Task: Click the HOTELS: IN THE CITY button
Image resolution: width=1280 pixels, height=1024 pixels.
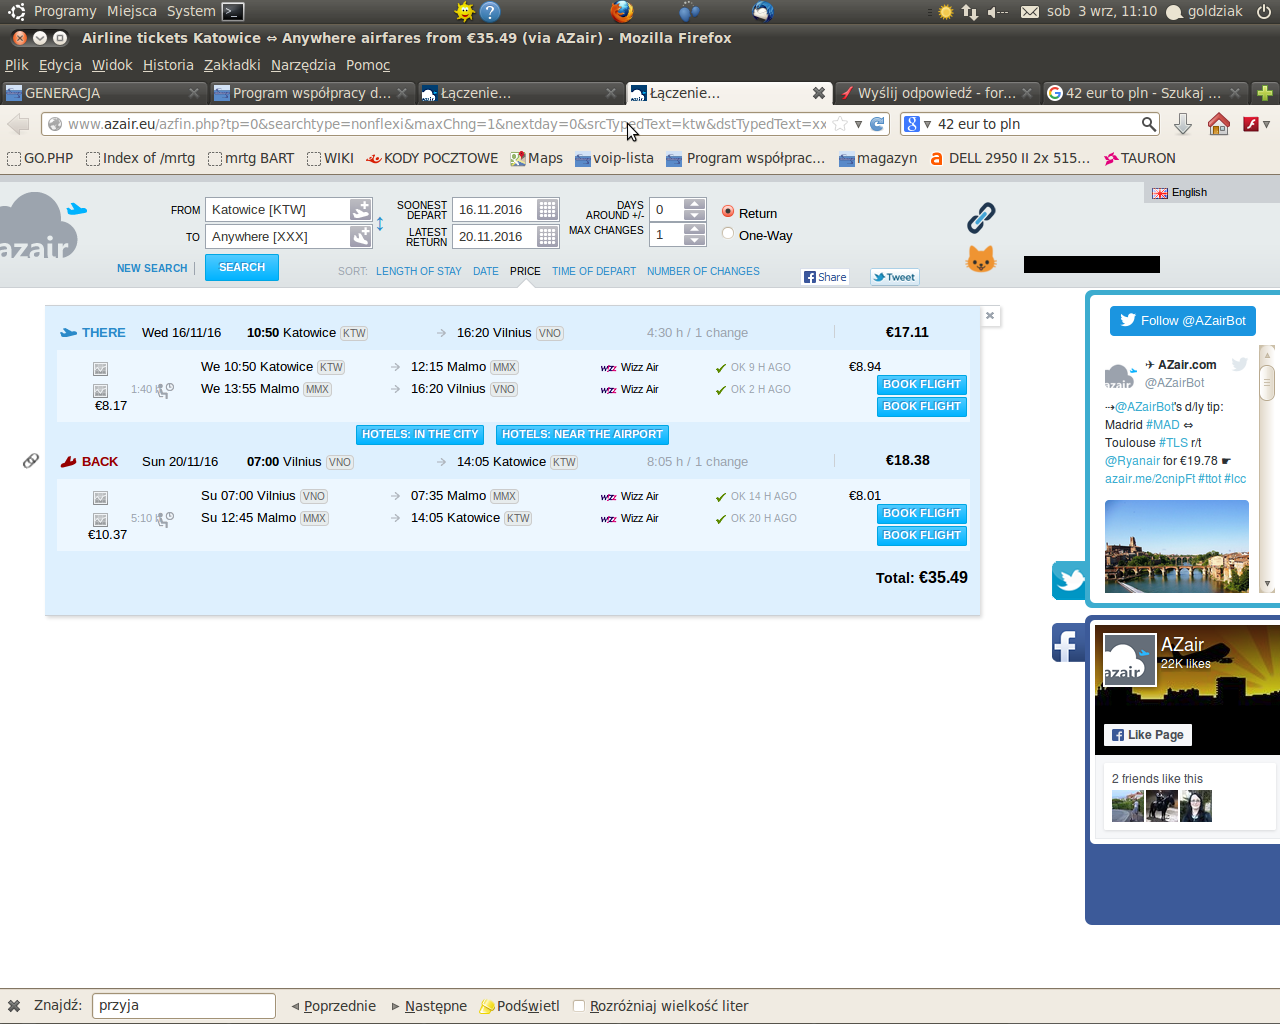Action: 420,434
